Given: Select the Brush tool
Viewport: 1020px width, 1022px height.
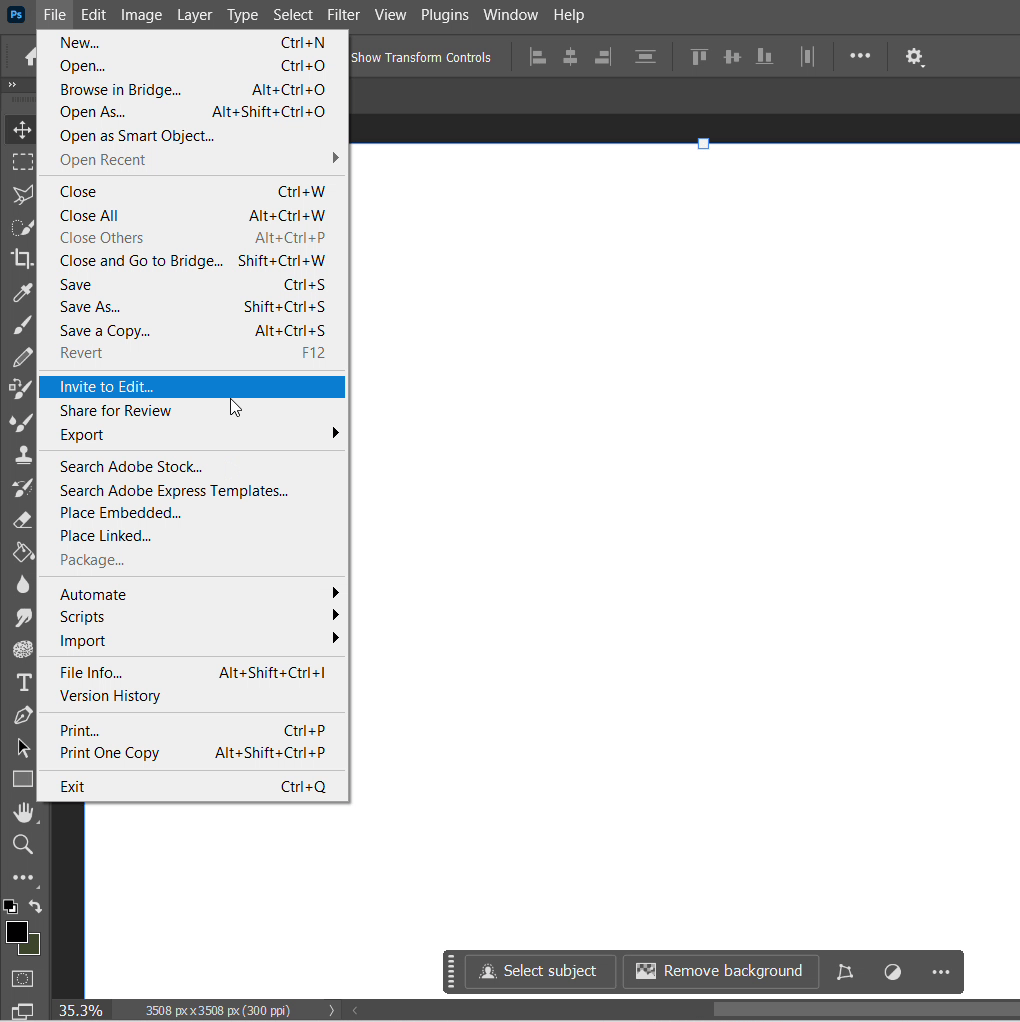Looking at the screenshot, I should [x=22, y=325].
